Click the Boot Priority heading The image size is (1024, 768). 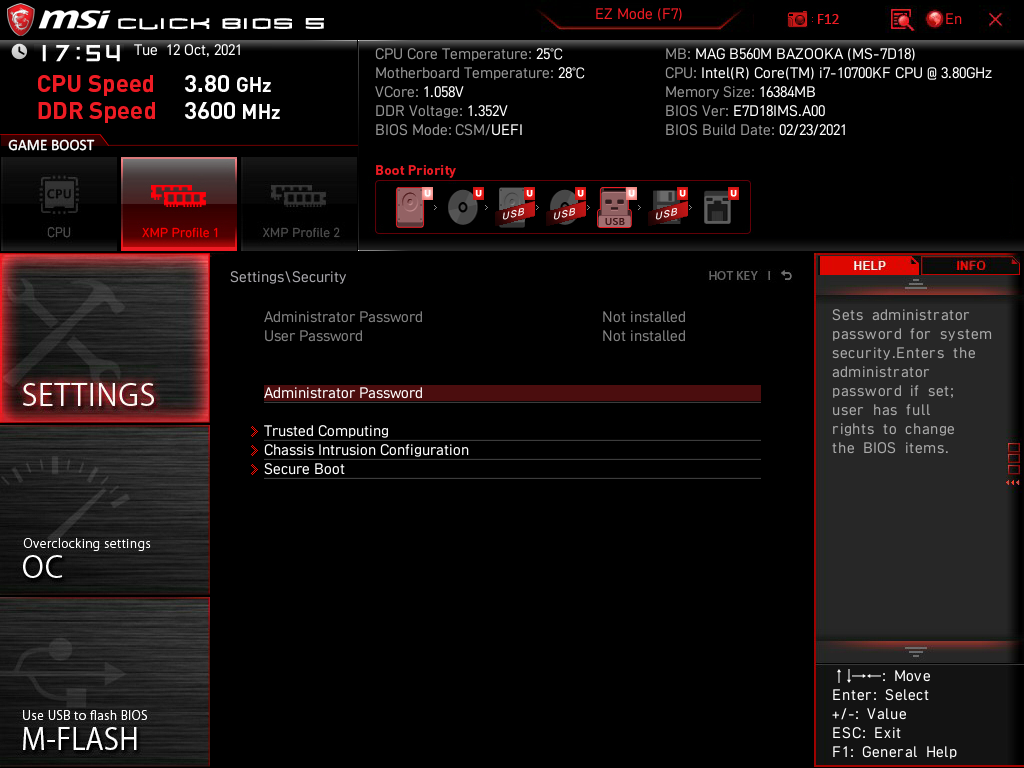[415, 170]
